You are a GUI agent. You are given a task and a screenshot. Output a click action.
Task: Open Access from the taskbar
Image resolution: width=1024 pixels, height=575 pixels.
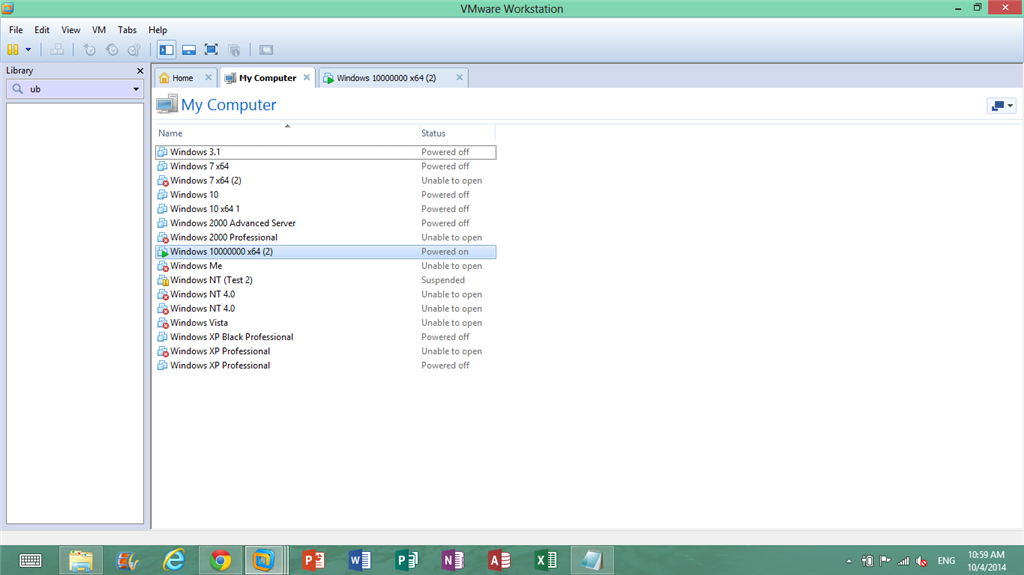pyautogui.click(x=500, y=560)
